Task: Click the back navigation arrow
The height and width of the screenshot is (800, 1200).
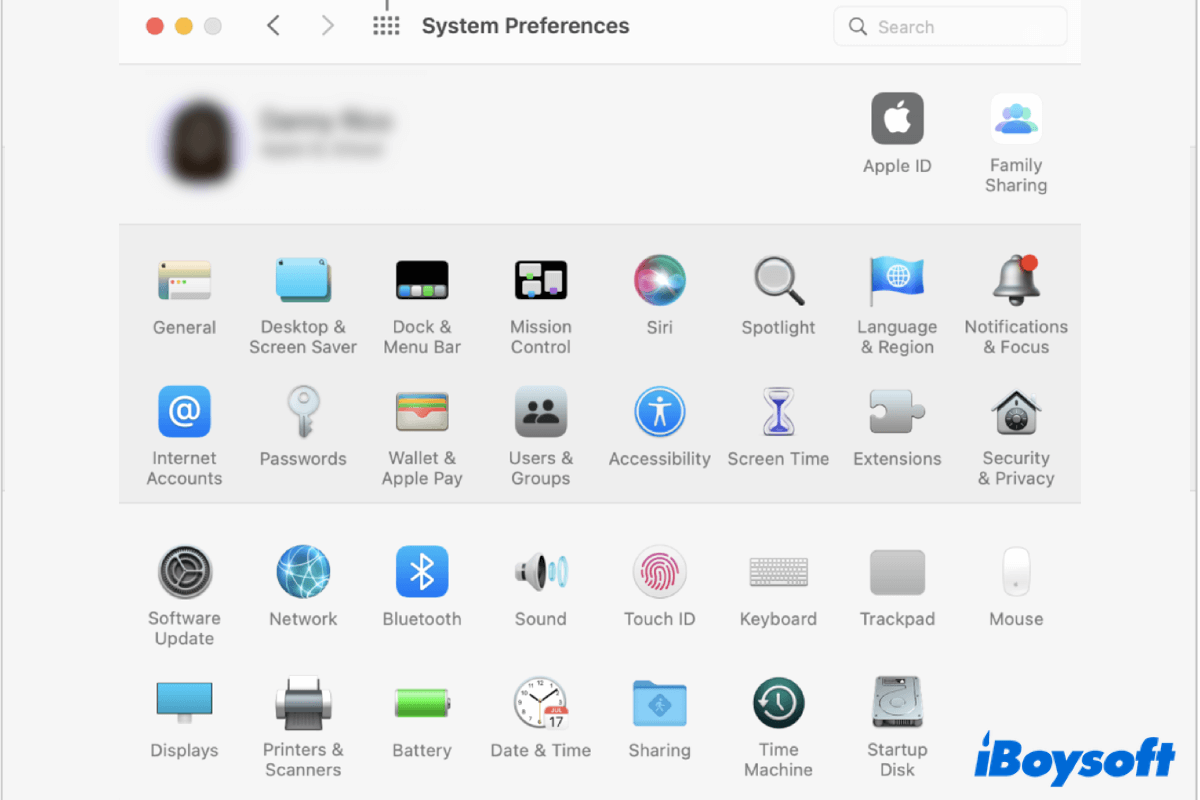Action: pyautogui.click(x=273, y=26)
